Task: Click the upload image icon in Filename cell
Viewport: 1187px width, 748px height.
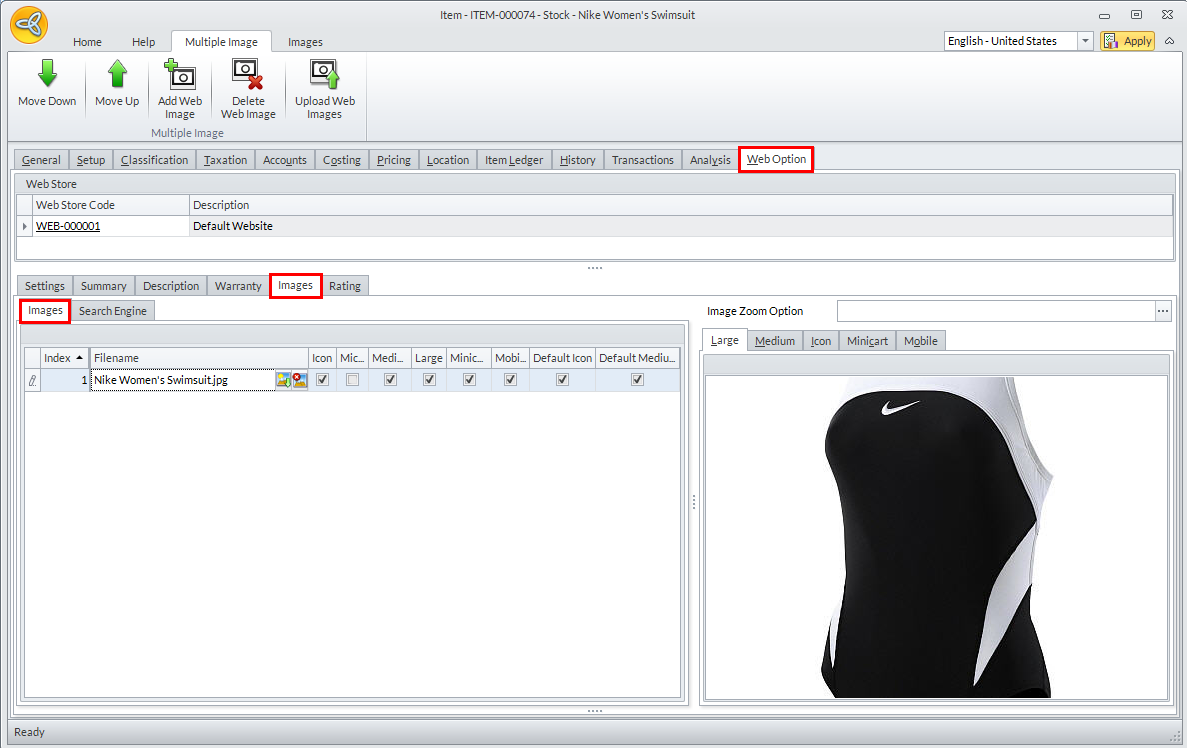Action: click(x=284, y=380)
